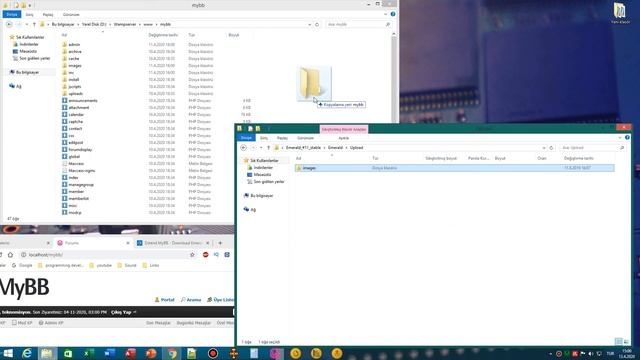Switch to large icons view in Upload window
Viewport: 640px width, 360px height.
(x=627, y=342)
